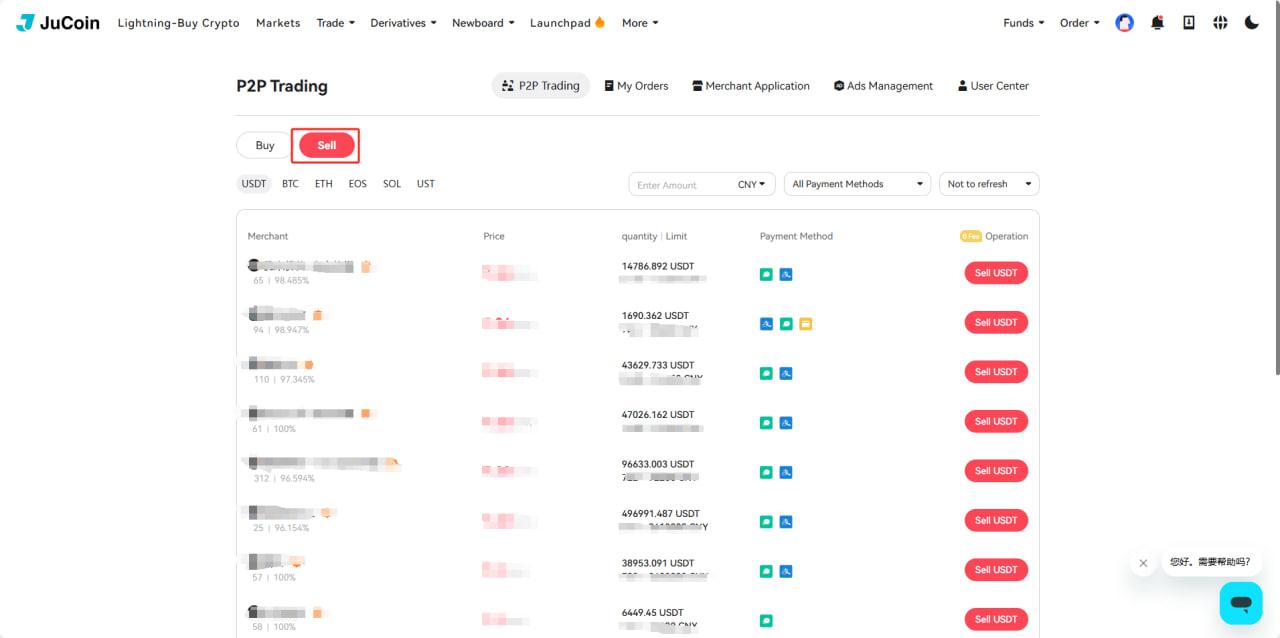Dismiss the chat help message with the X

coord(1143,563)
